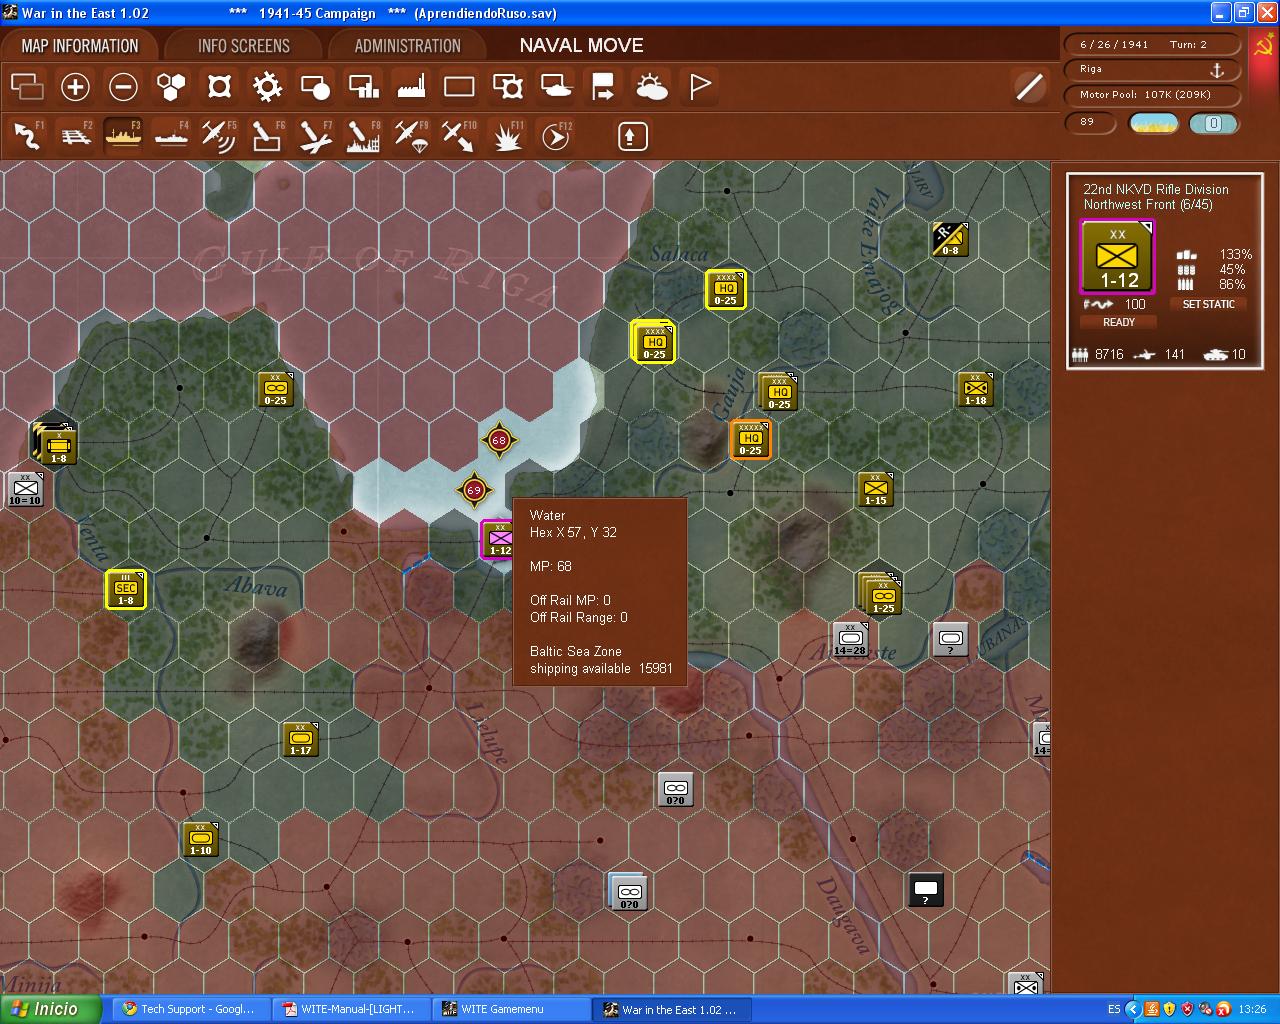The image size is (1280, 1024).
Task: Select the SEC 1-8 unit counter
Action: point(125,590)
